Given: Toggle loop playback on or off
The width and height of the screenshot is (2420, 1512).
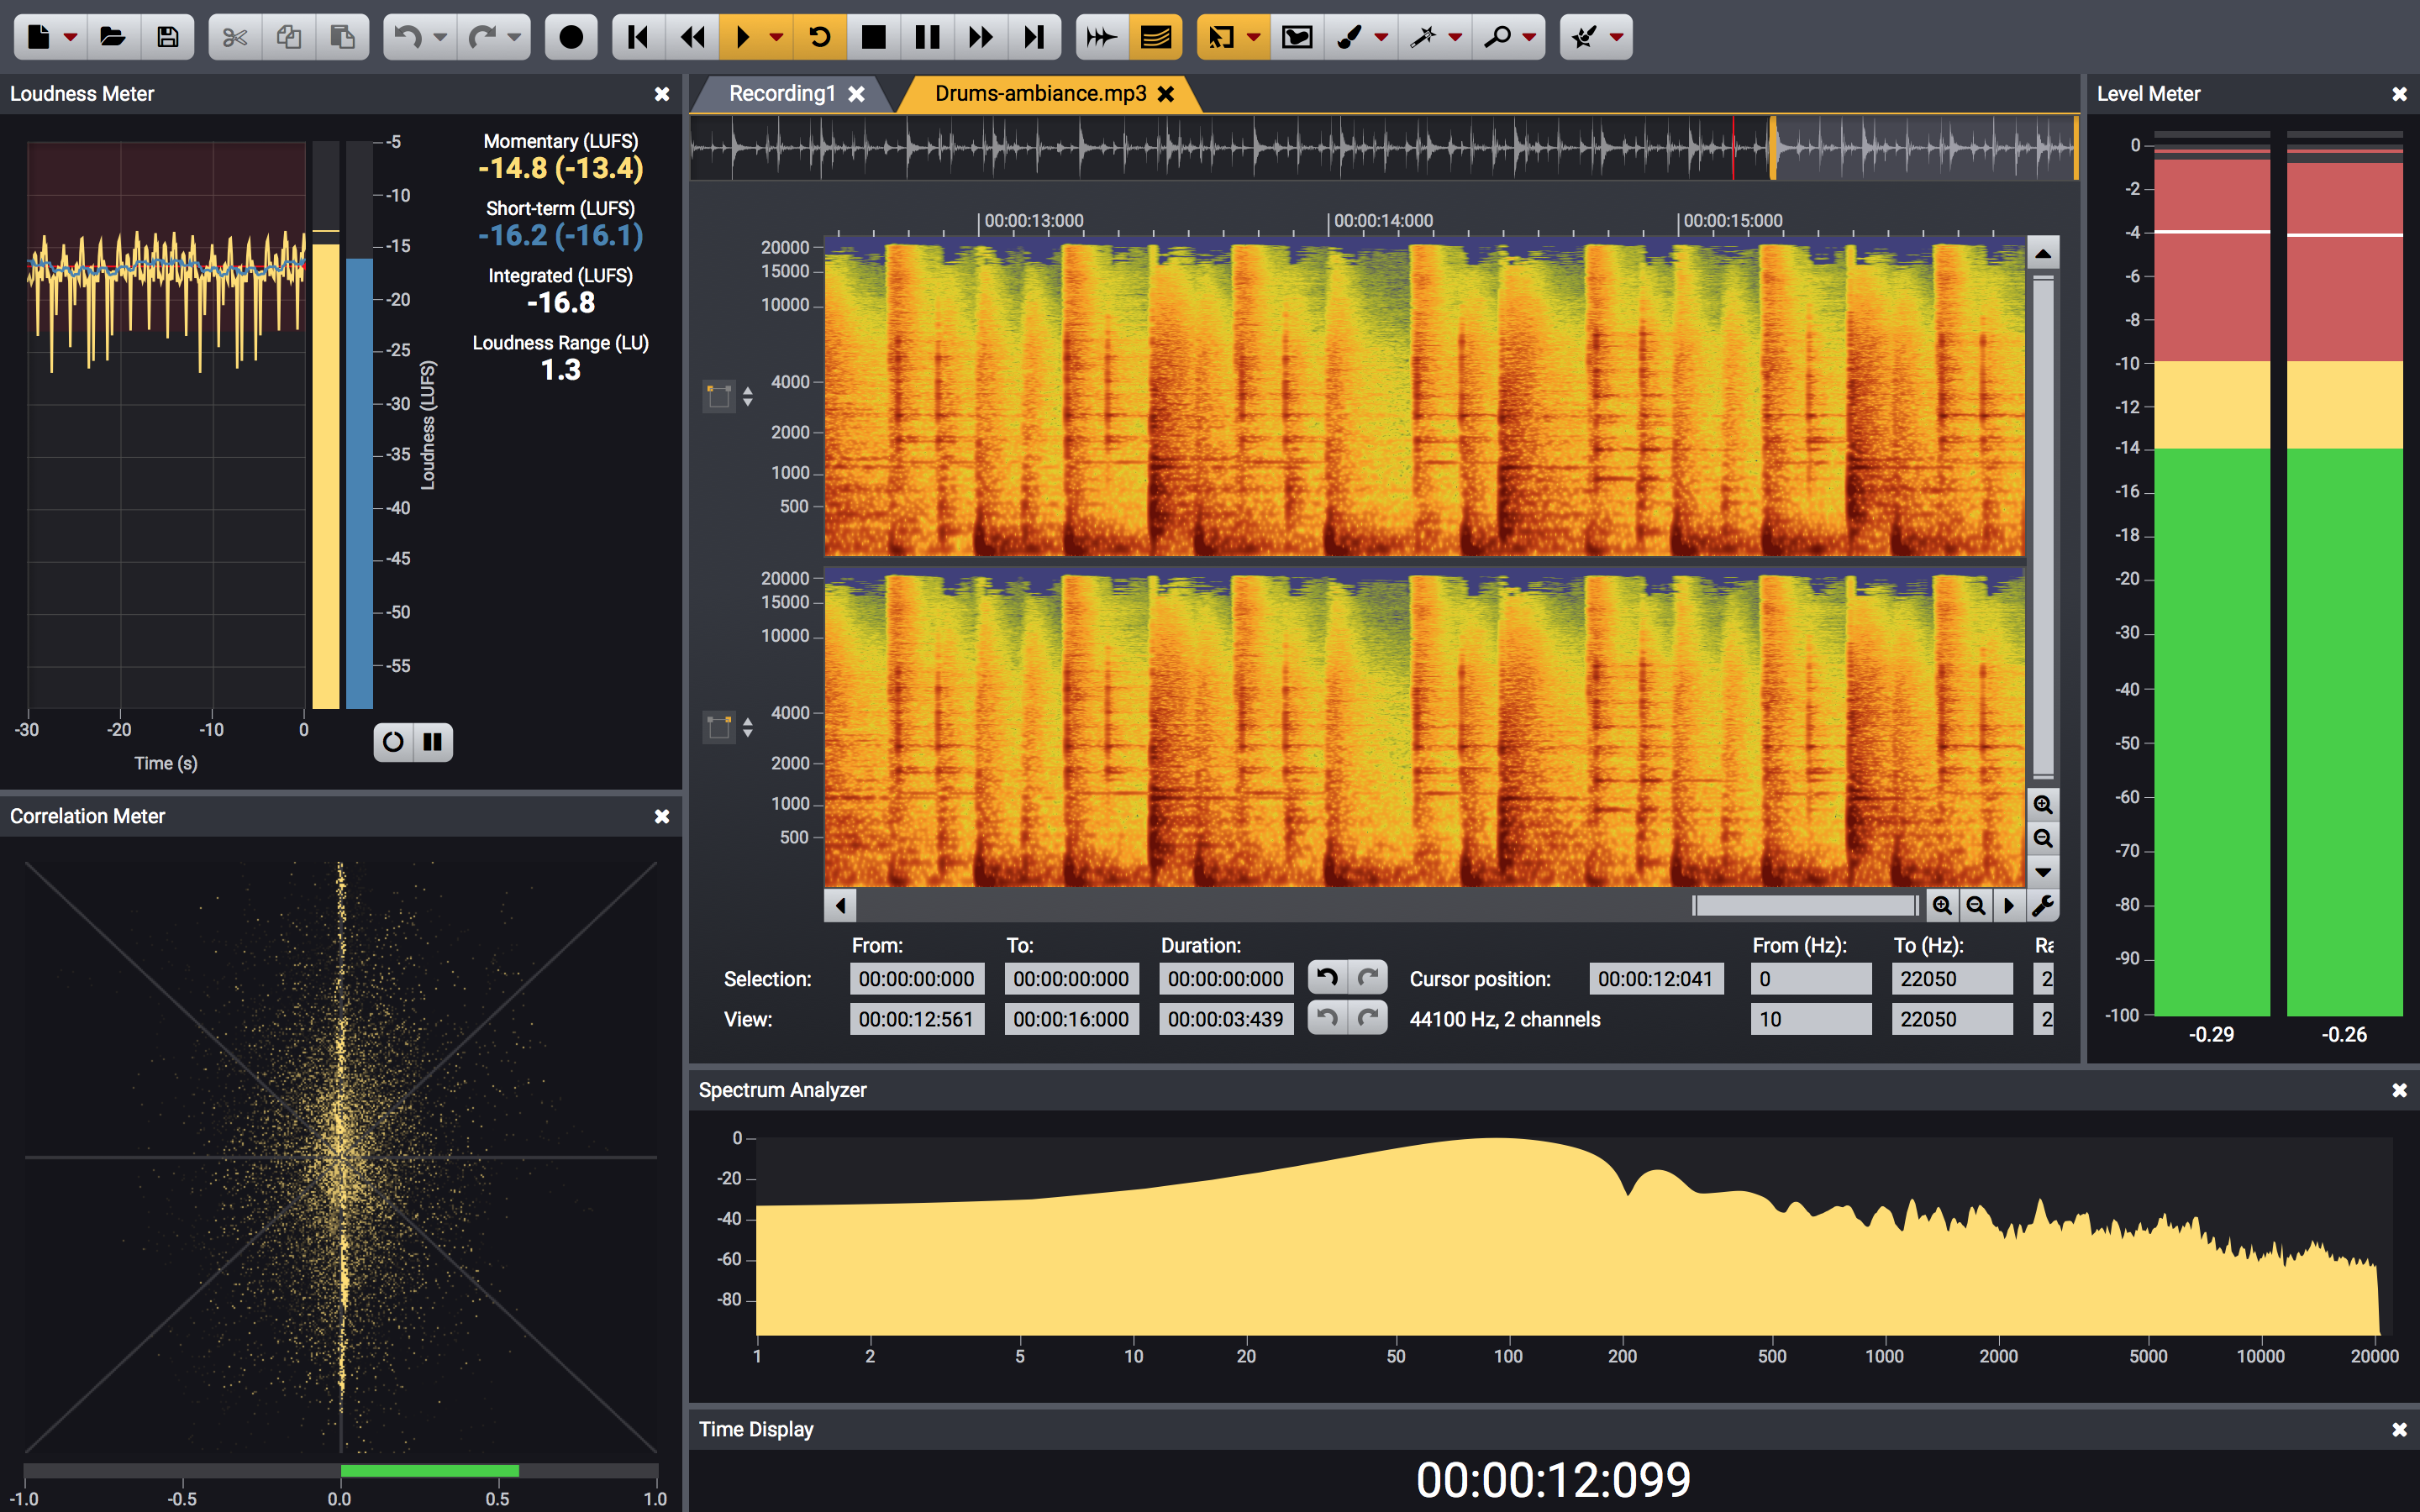Looking at the screenshot, I should point(819,37).
